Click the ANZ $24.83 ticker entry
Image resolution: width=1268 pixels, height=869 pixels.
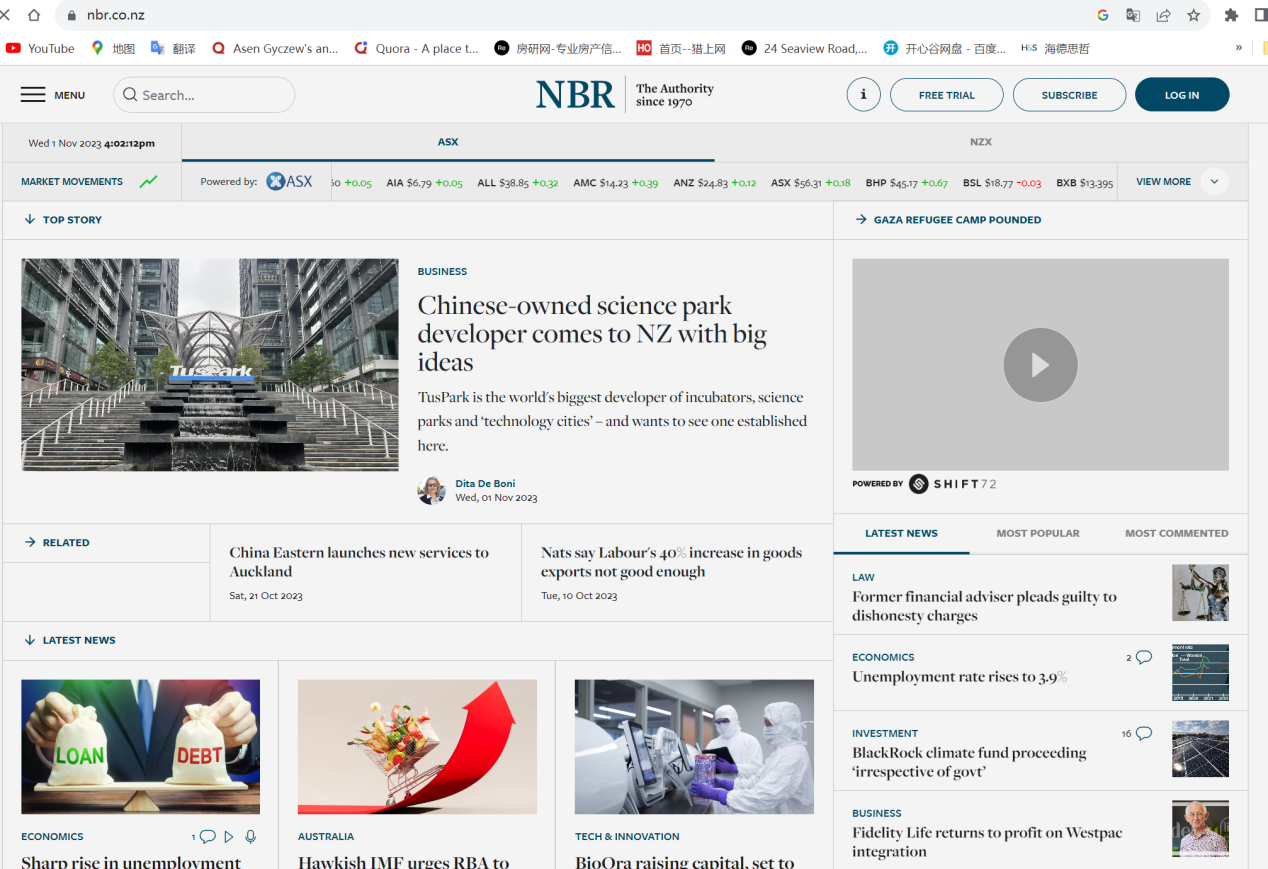point(714,183)
